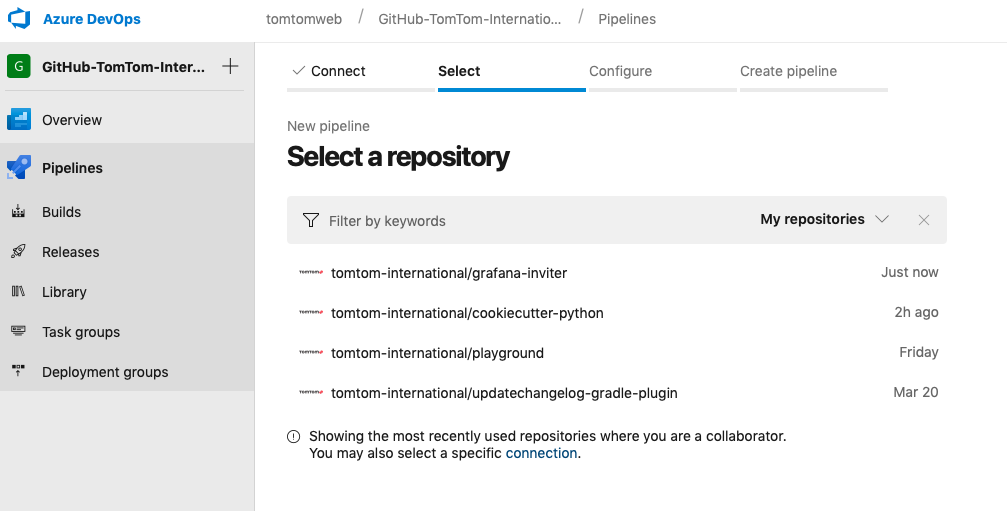The image size is (1007, 511).
Task: Click the logo next to updatechangelog-gradle-plugin
Action: (311, 392)
